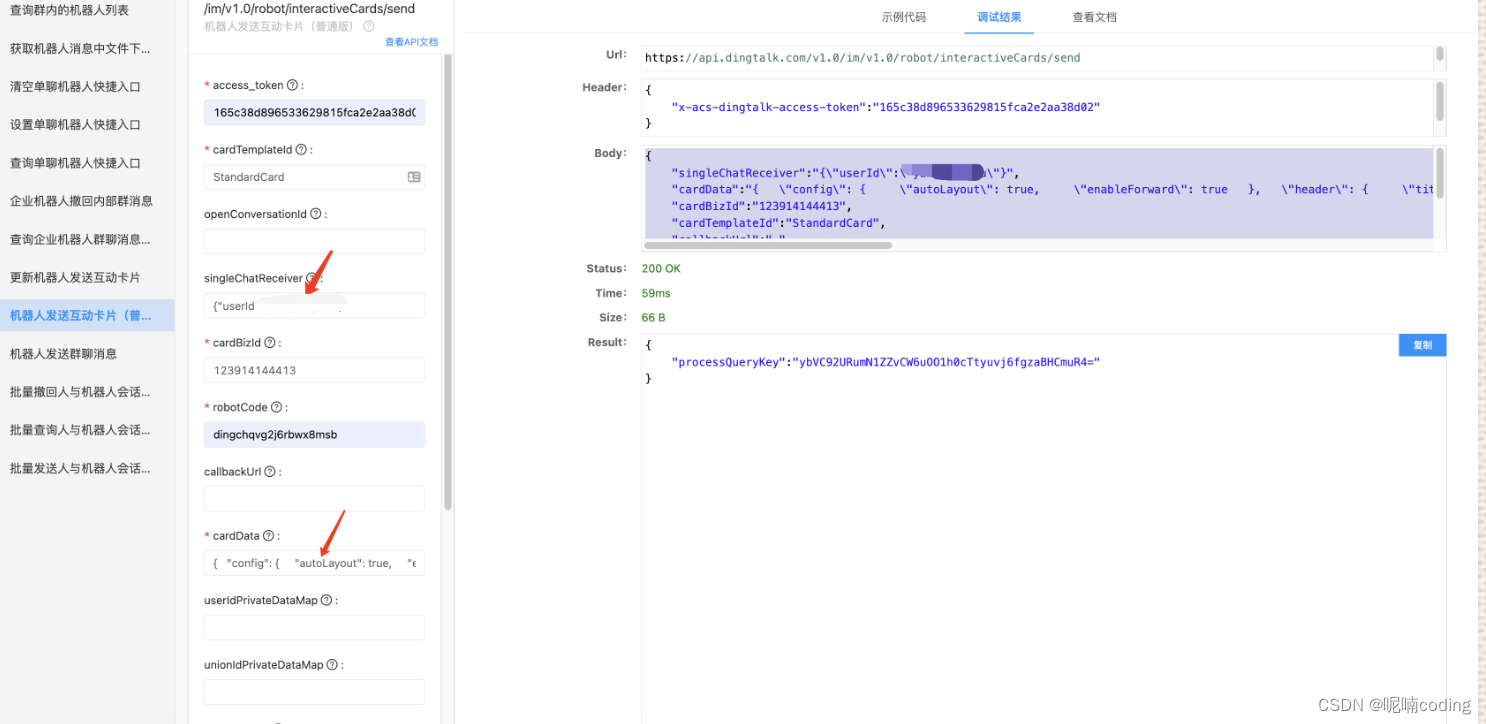Click the 66 B size value
The height and width of the screenshot is (724, 1486).
pyautogui.click(x=653, y=318)
